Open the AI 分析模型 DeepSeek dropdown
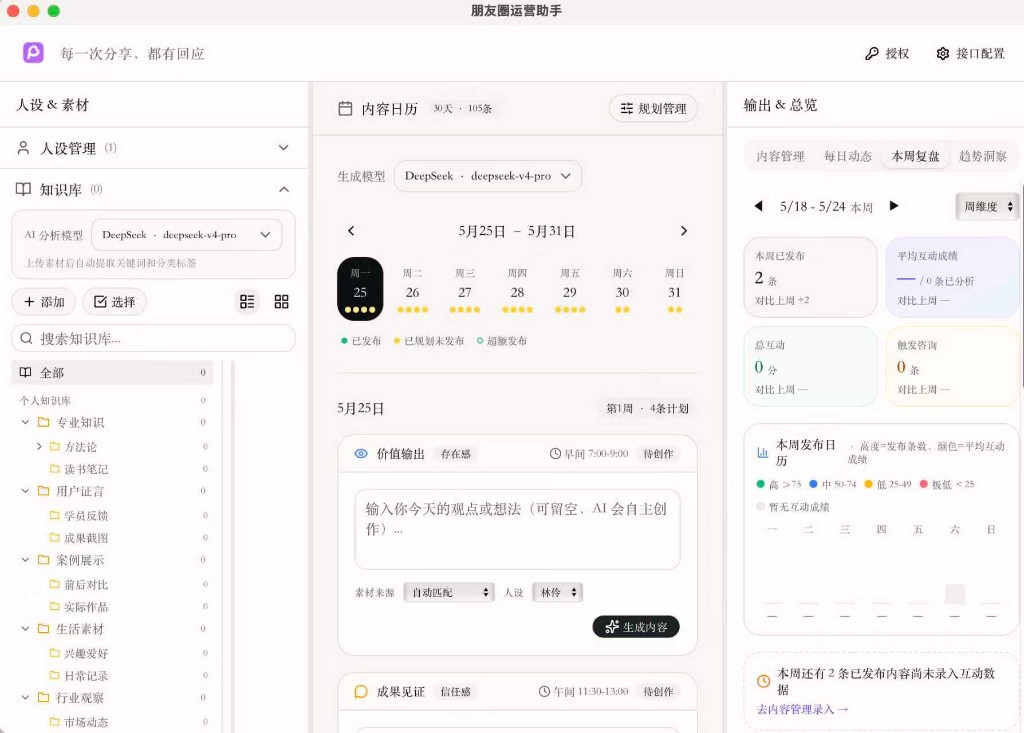The width and height of the screenshot is (1024, 733). tap(187, 235)
